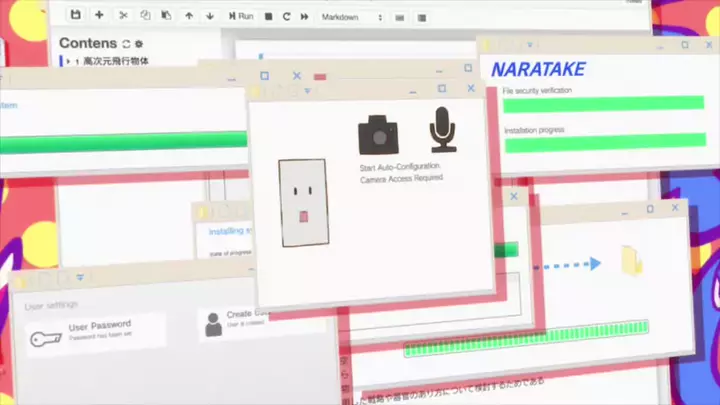Click blue dropdown arrow in User settings title bar
The height and width of the screenshot is (405, 720).
(79, 278)
